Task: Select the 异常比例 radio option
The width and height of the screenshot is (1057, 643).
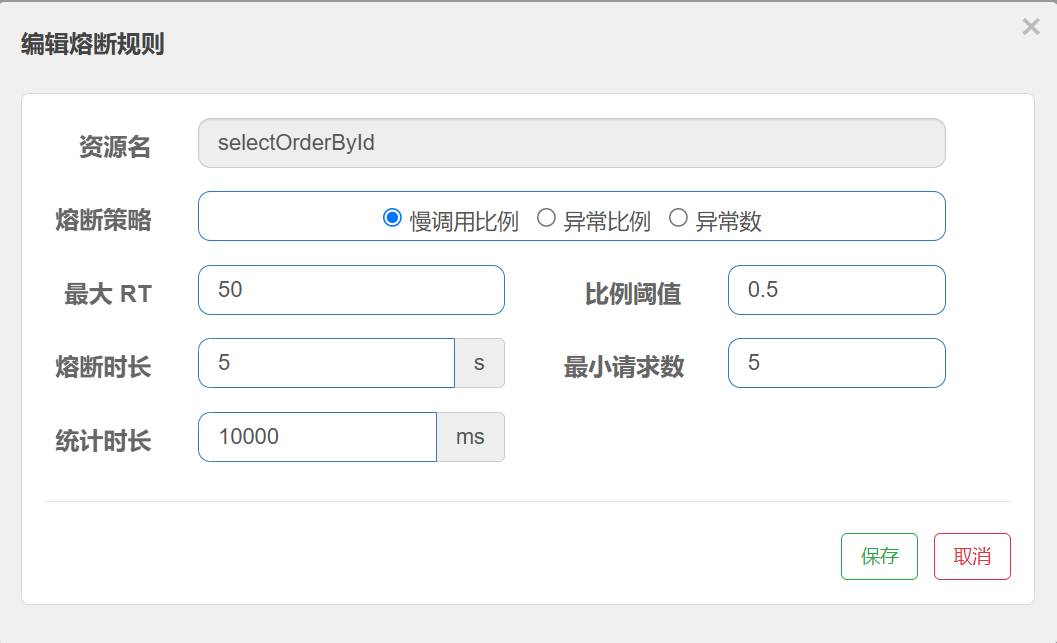Action: point(546,218)
